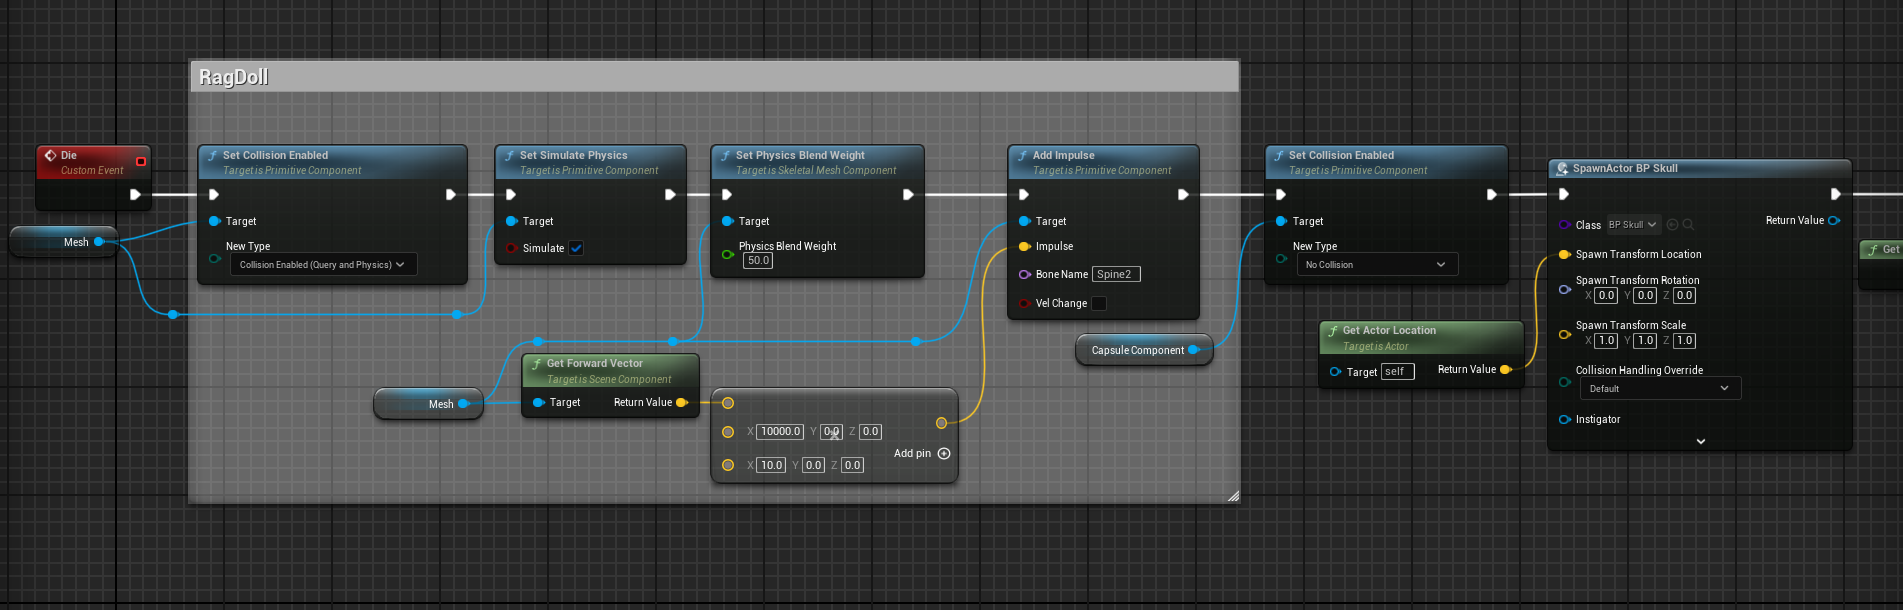This screenshot has height=610, width=1903.
Task: Click the Return Value pin on SpawnActor BP Skull
Action: [x=1834, y=221]
